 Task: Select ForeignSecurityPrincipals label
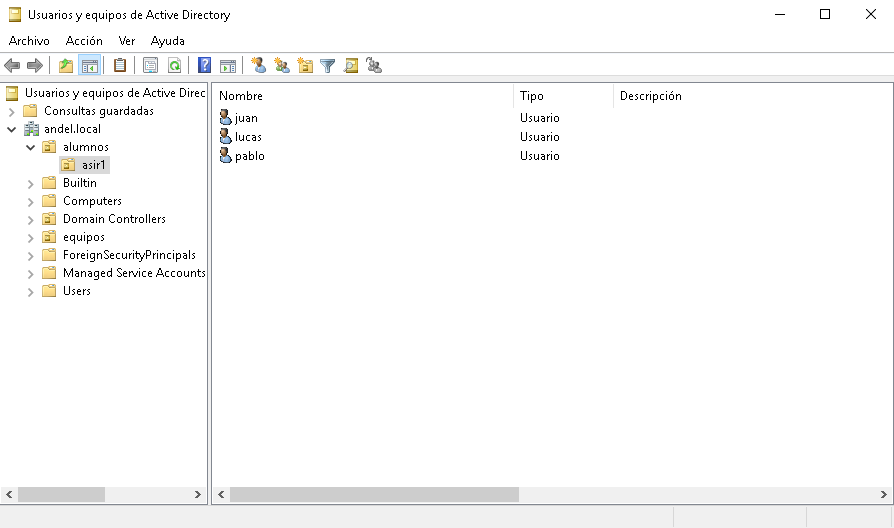(129, 255)
